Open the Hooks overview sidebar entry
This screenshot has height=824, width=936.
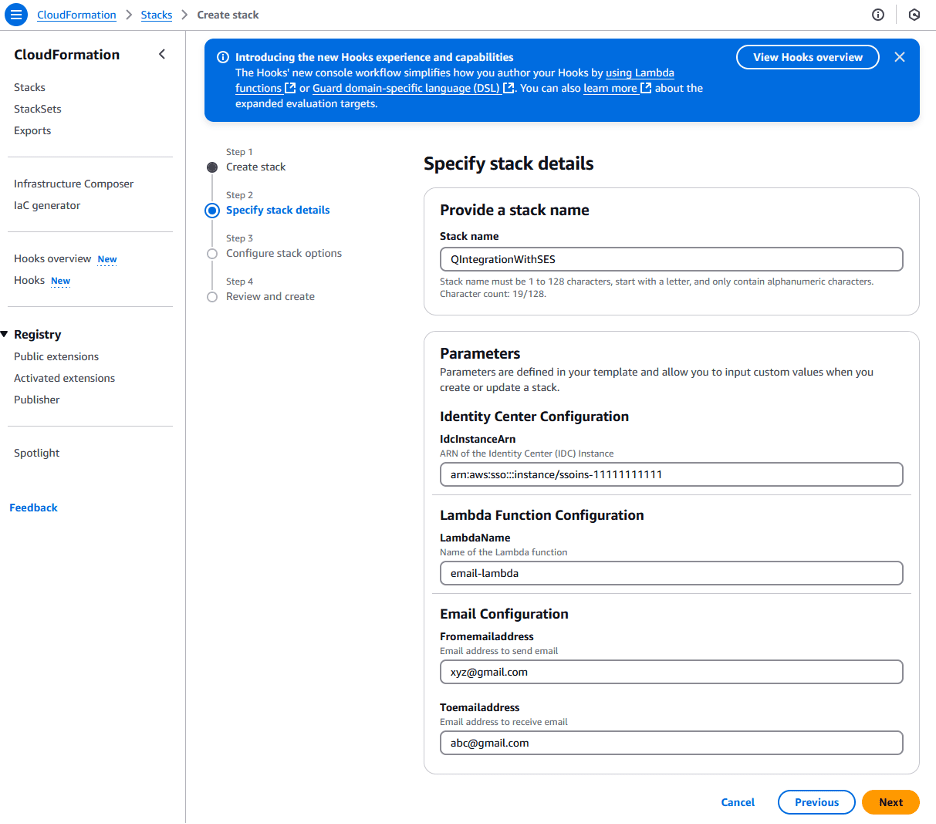52,258
